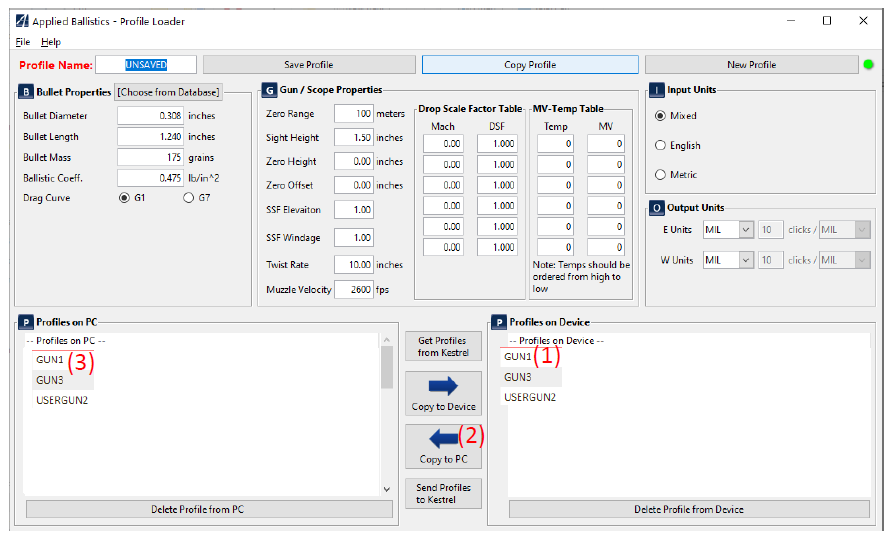This screenshot has width=892, height=541.
Task: Click Copy Profile button
Action: (x=530, y=65)
